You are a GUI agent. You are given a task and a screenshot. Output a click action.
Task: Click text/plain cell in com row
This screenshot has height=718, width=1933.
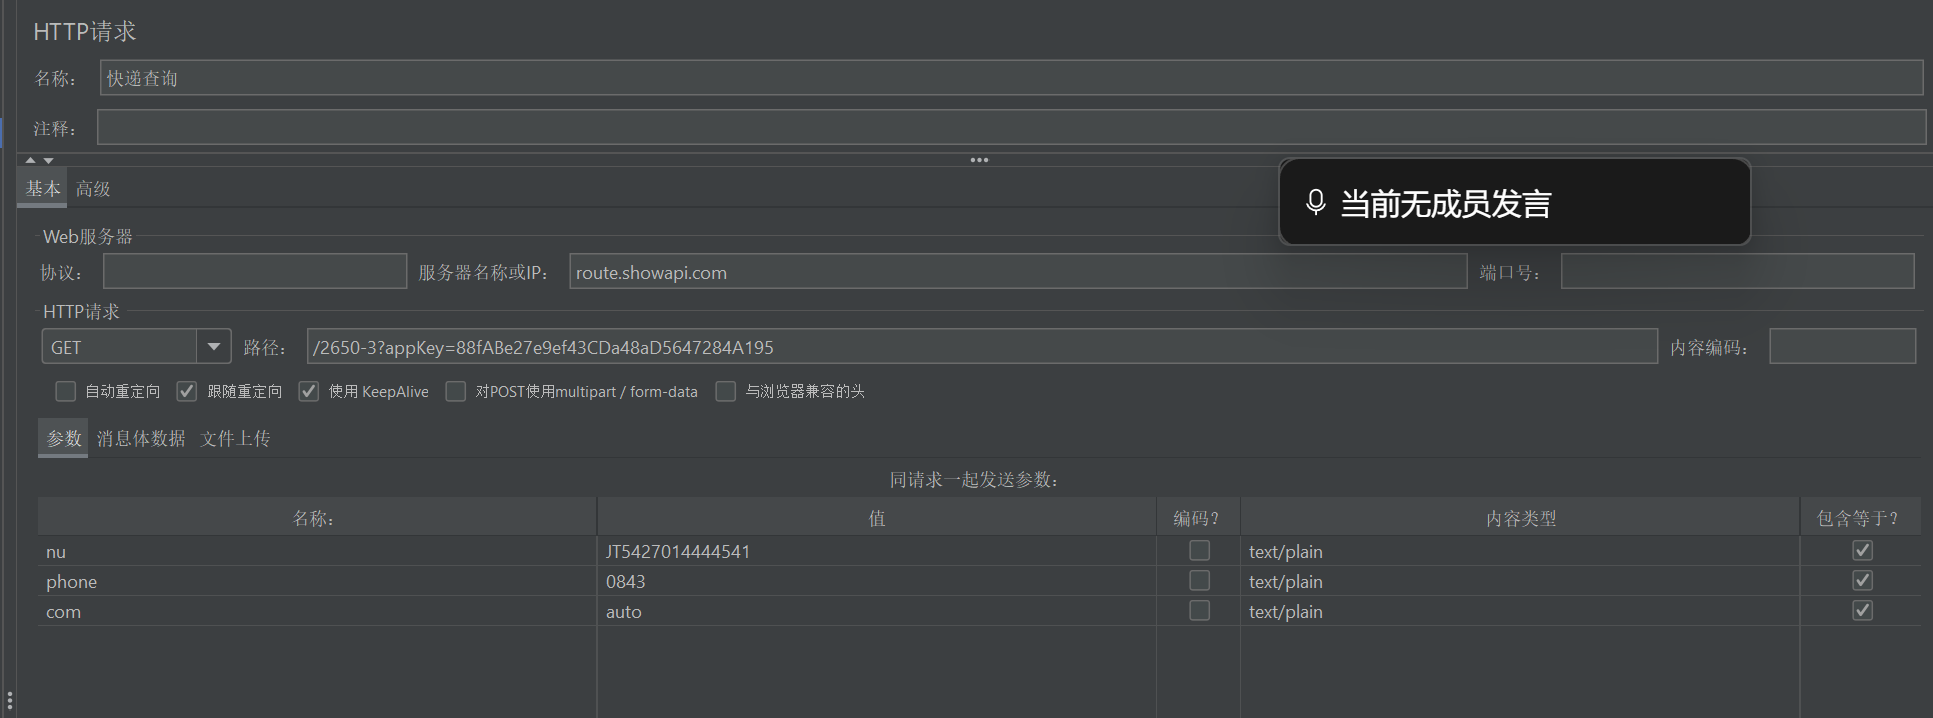(1520, 611)
